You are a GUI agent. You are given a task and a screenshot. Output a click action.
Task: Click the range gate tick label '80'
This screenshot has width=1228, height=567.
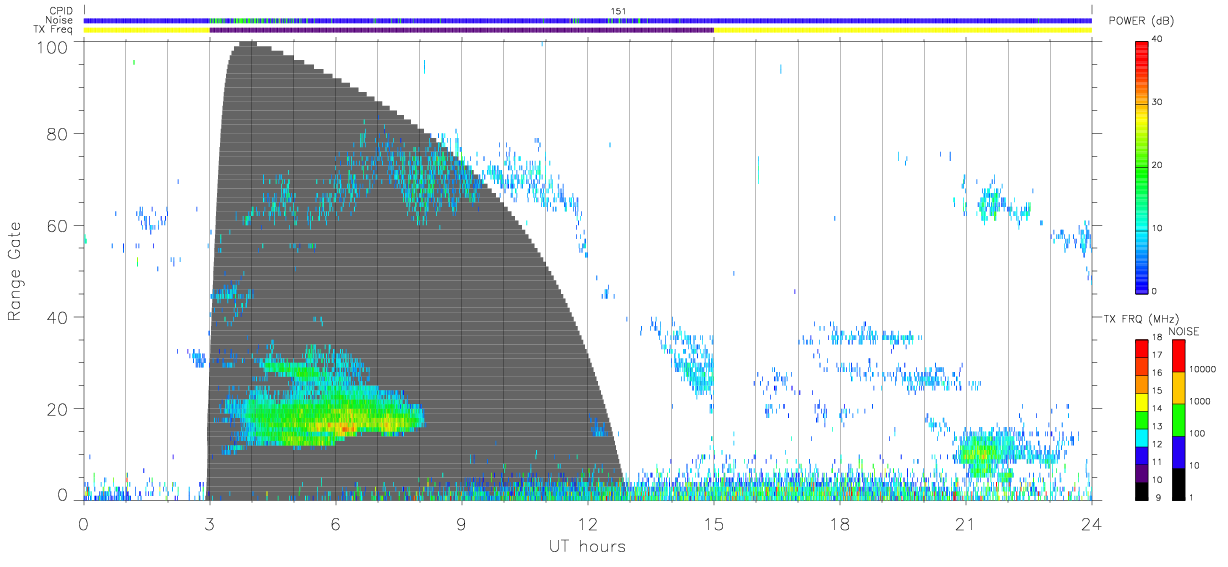[x=58, y=134]
